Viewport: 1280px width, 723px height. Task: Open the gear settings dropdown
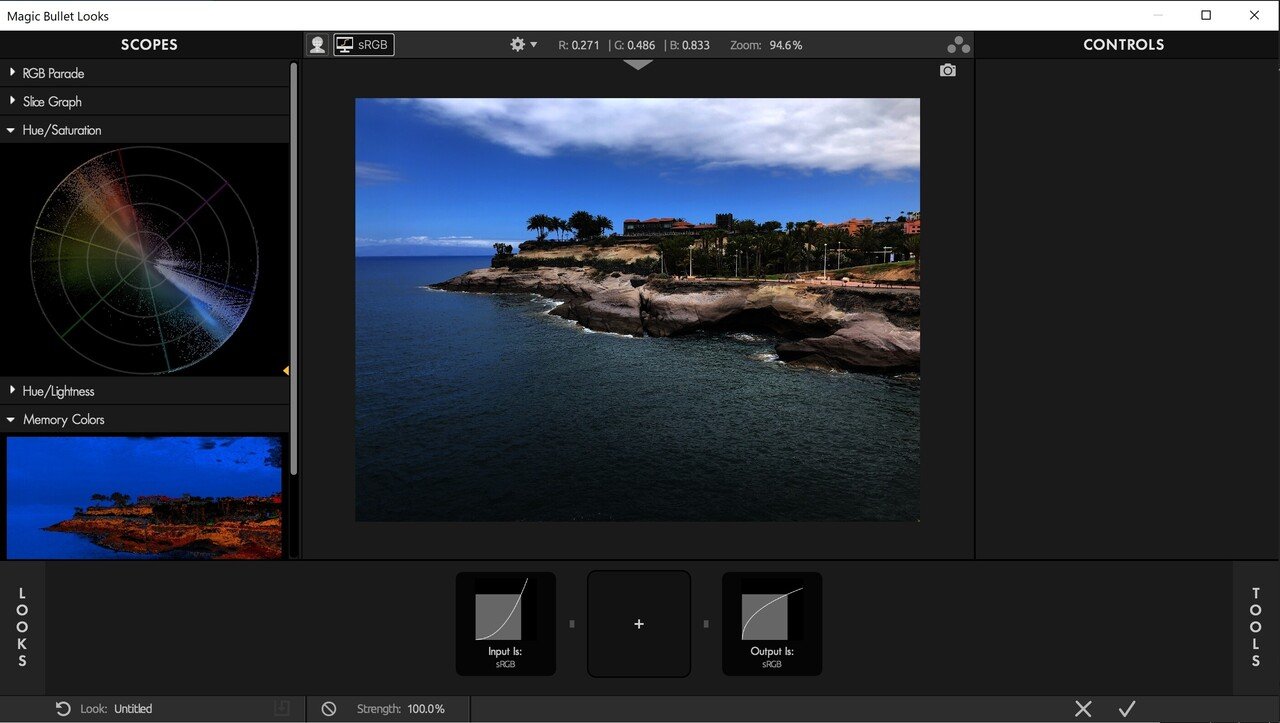[x=524, y=45]
